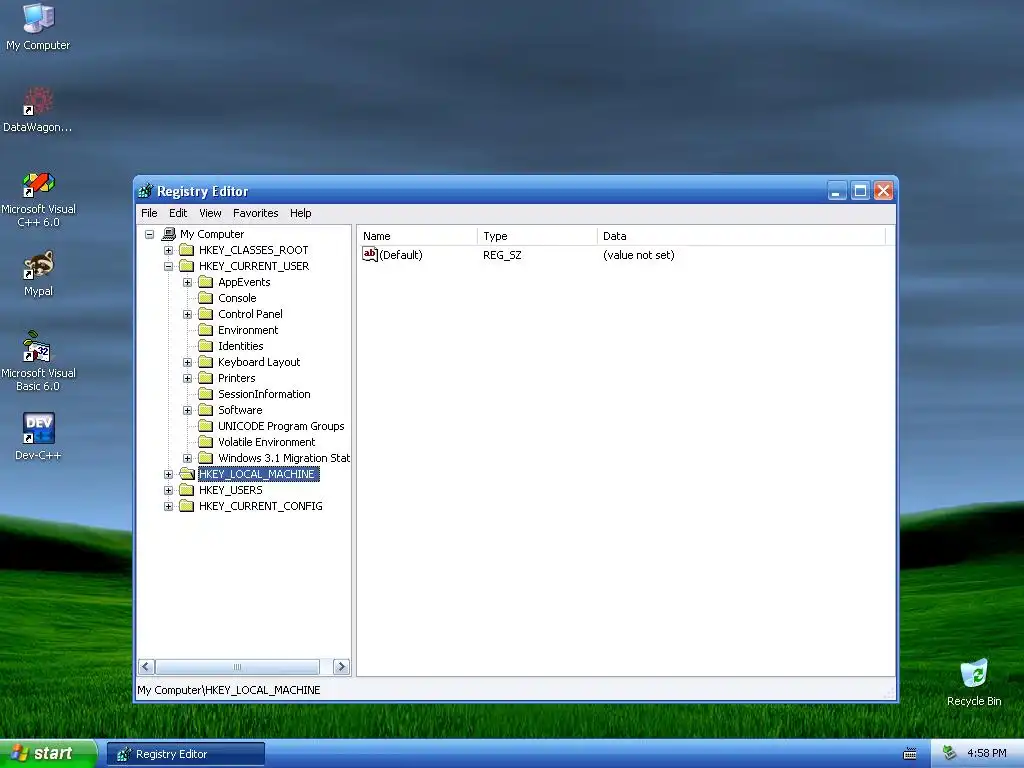1024x768 pixels.
Task: Select the (Default) value name
Action: click(x=401, y=255)
